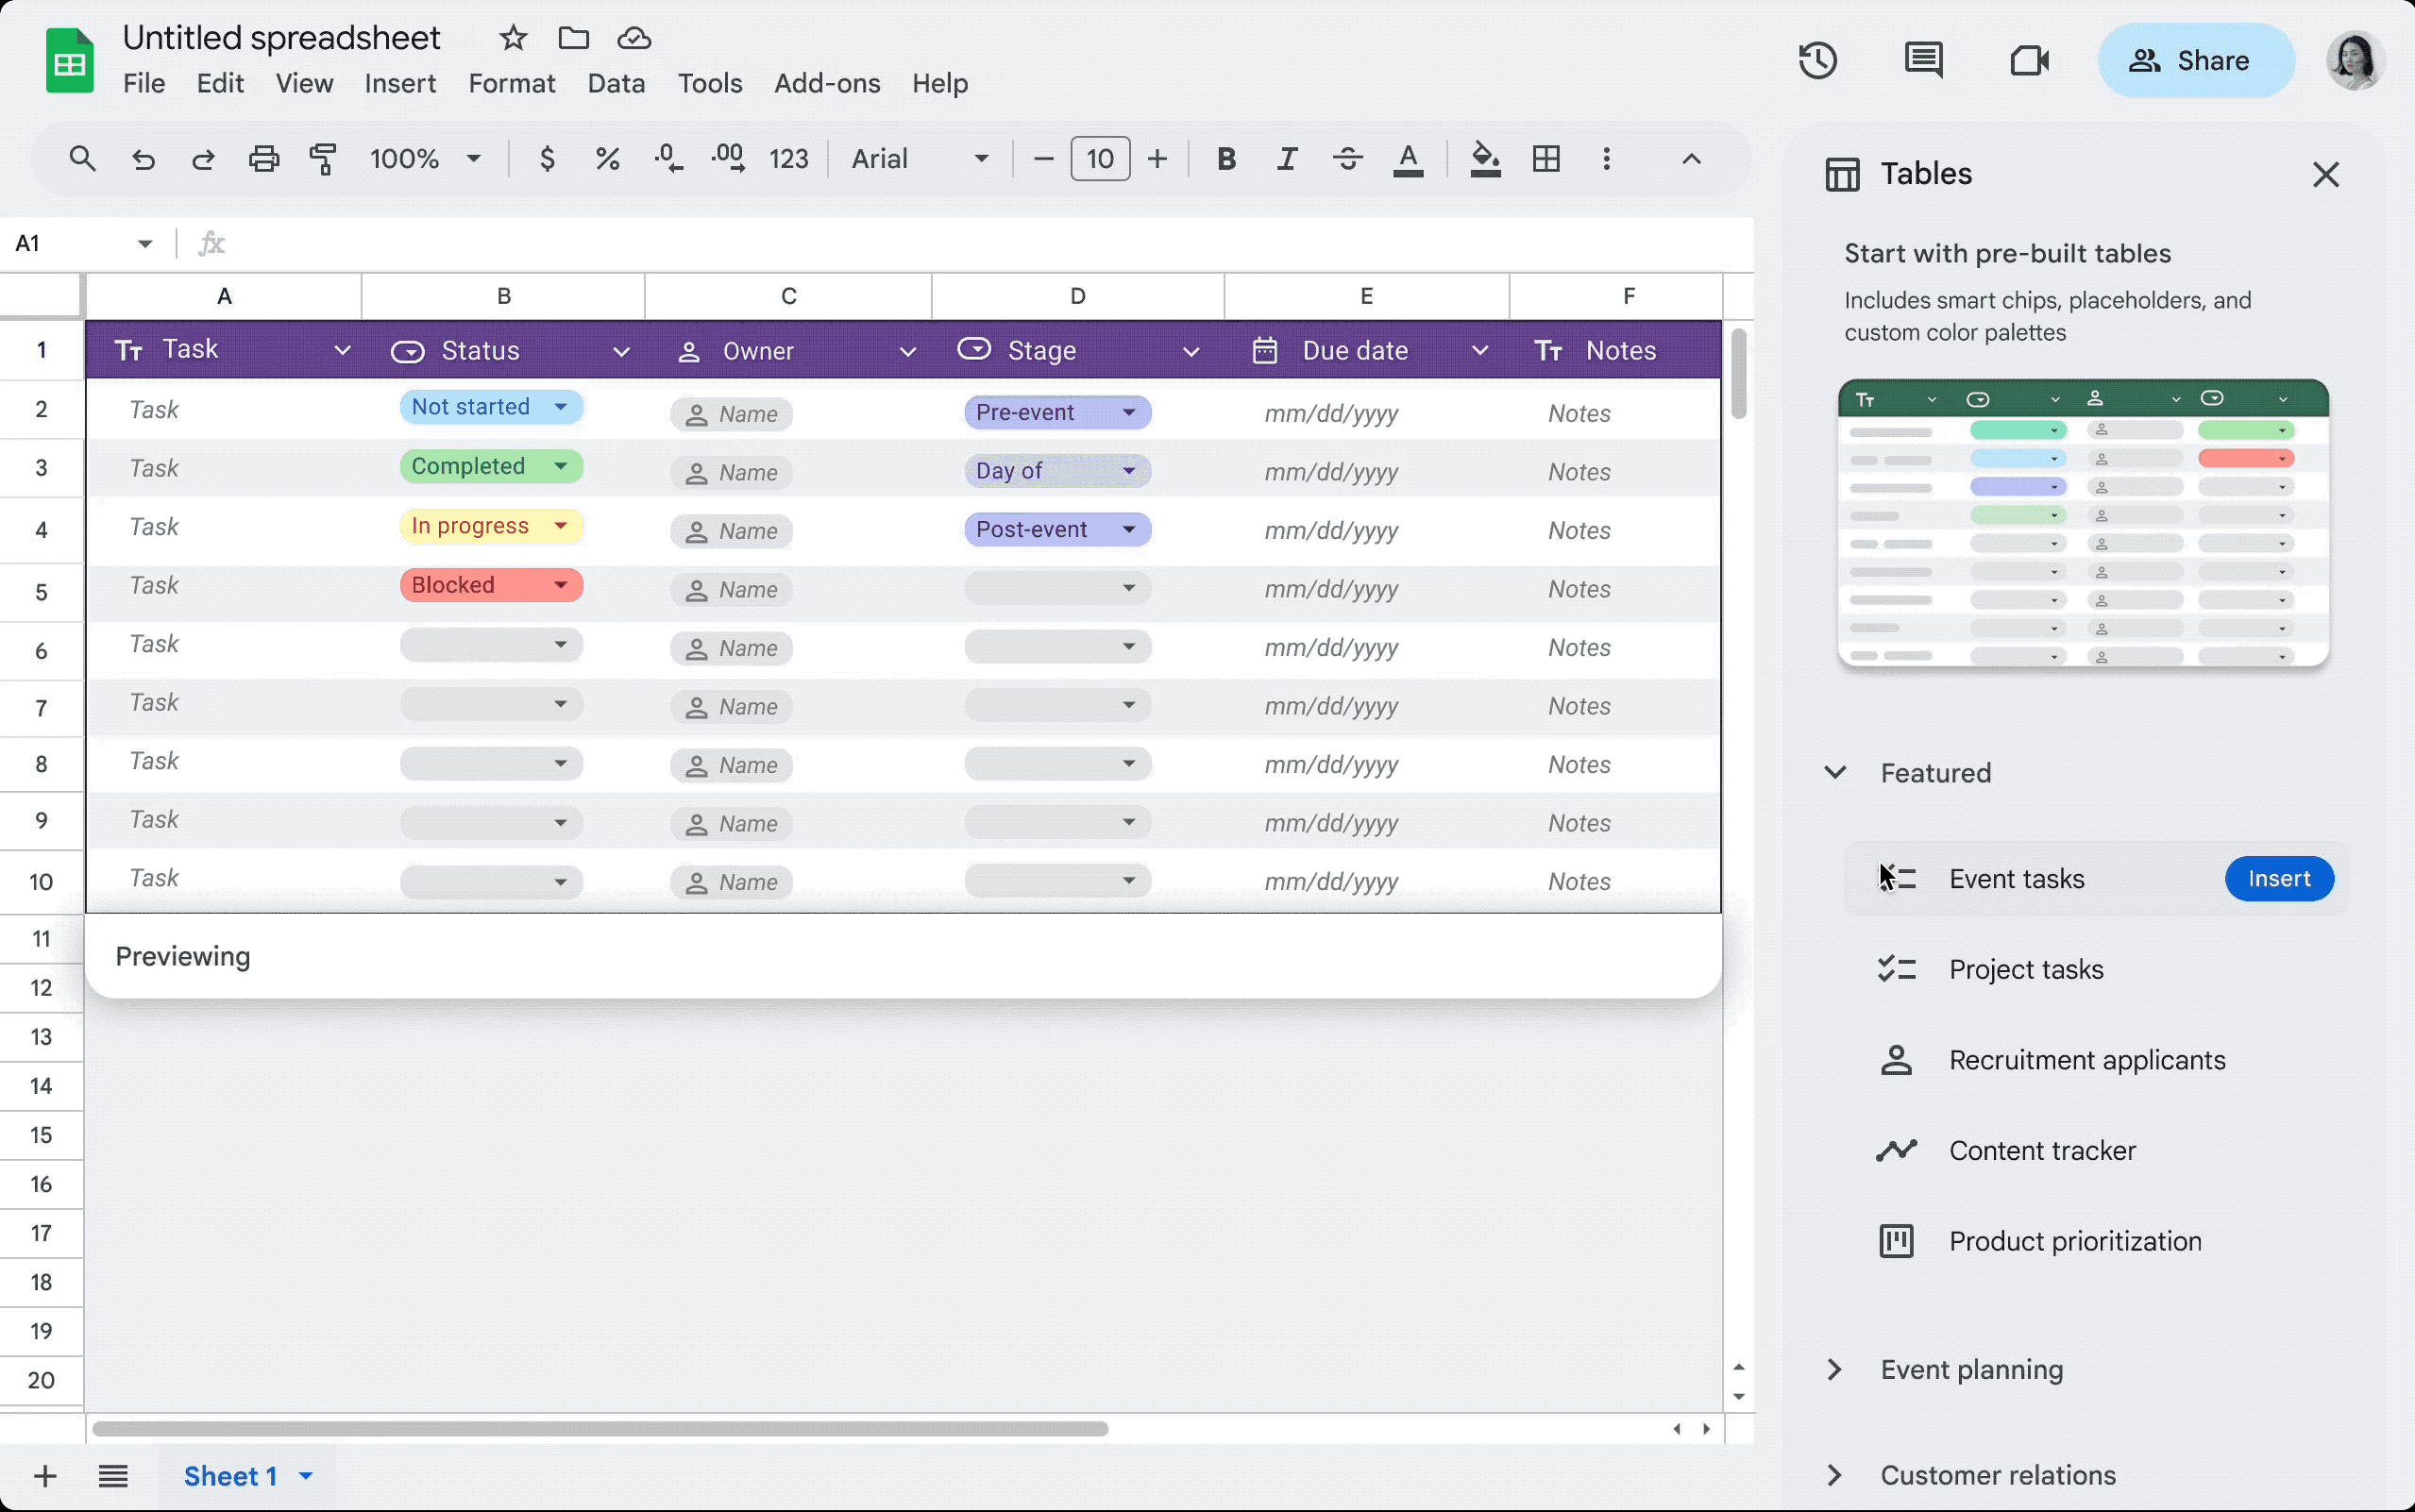Open the Stage dropdown in row 4
Image resolution: width=2415 pixels, height=1512 pixels.
[1129, 529]
